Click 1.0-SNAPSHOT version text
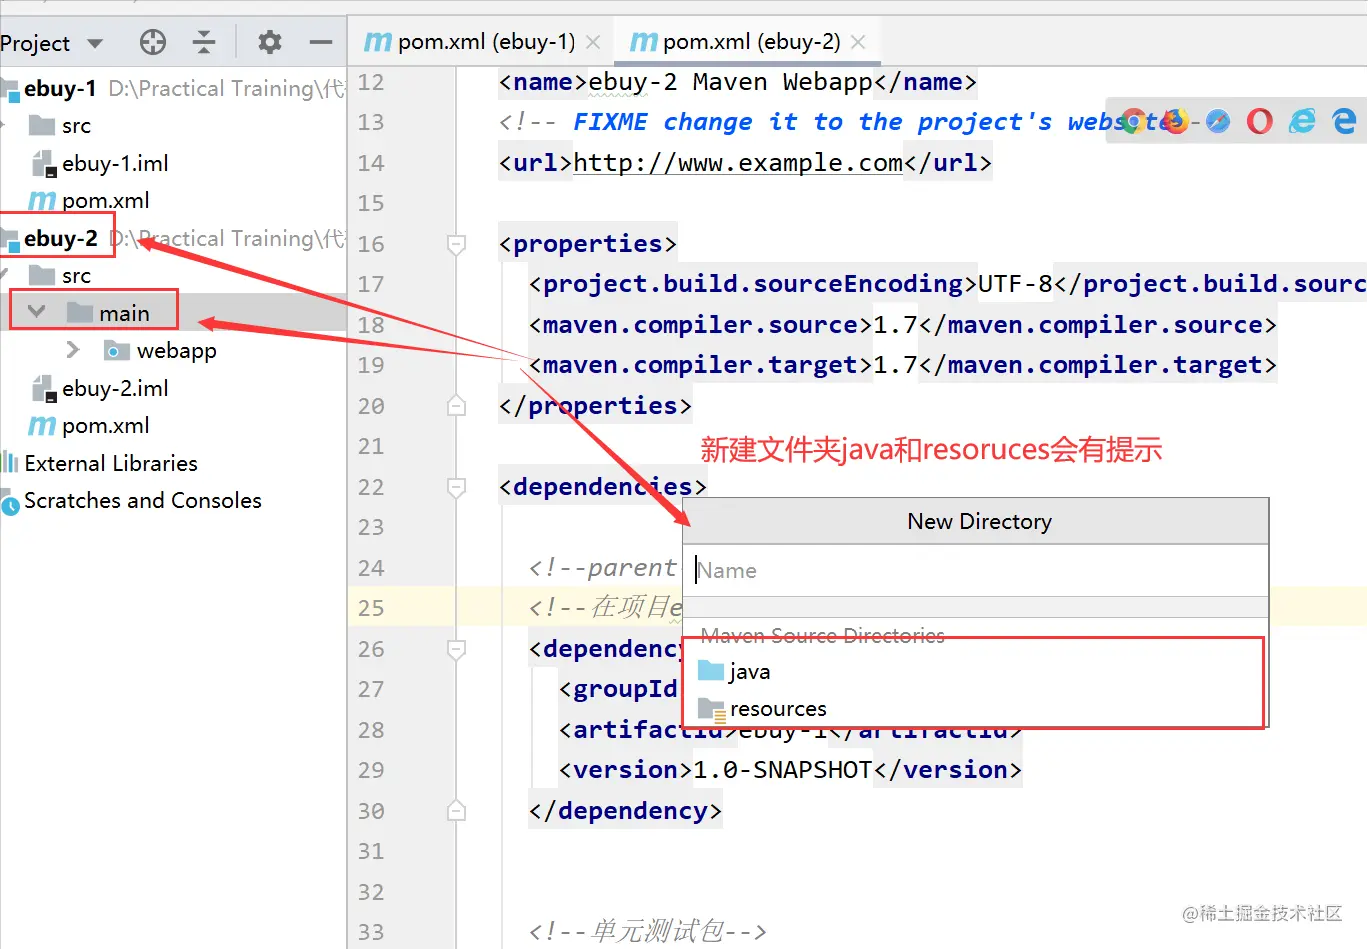This screenshot has width=1368, height=949. [x=783, y=770]
